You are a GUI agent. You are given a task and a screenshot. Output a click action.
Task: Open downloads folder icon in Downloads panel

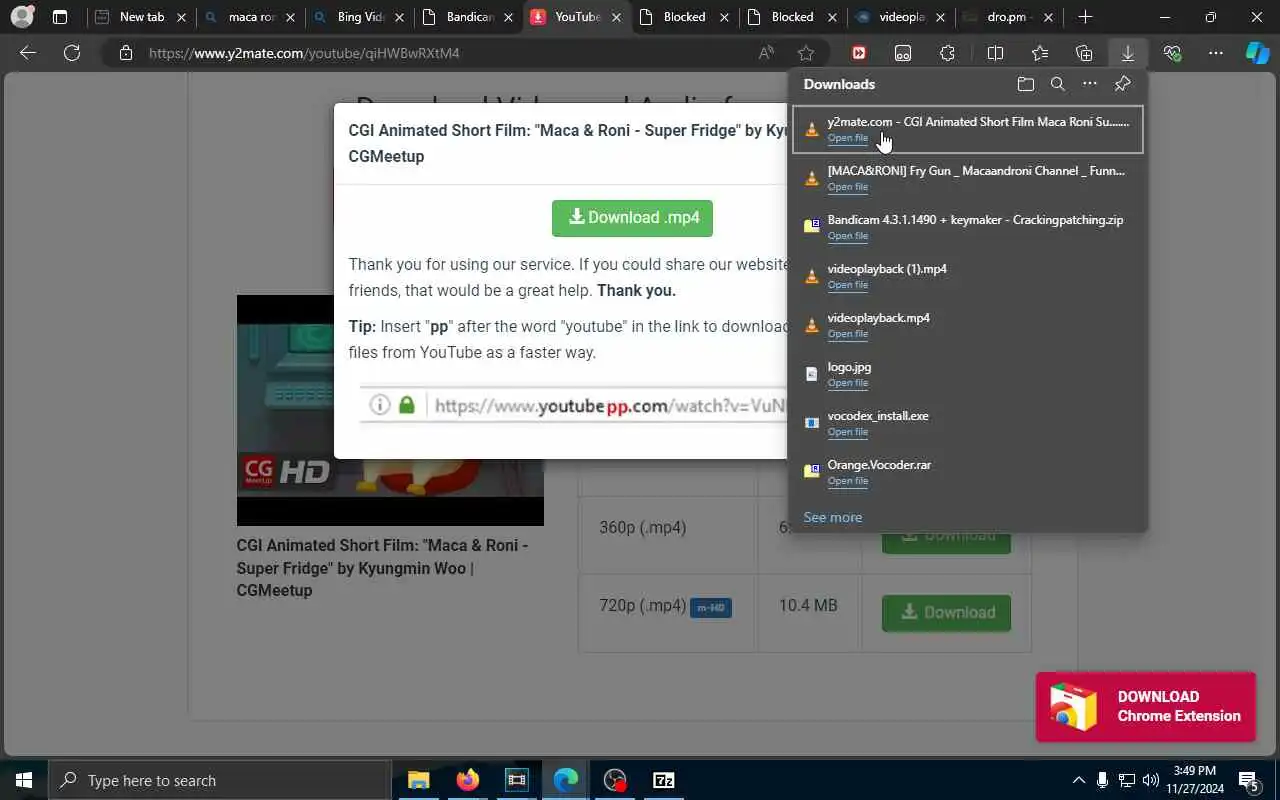pos(1025,84)
